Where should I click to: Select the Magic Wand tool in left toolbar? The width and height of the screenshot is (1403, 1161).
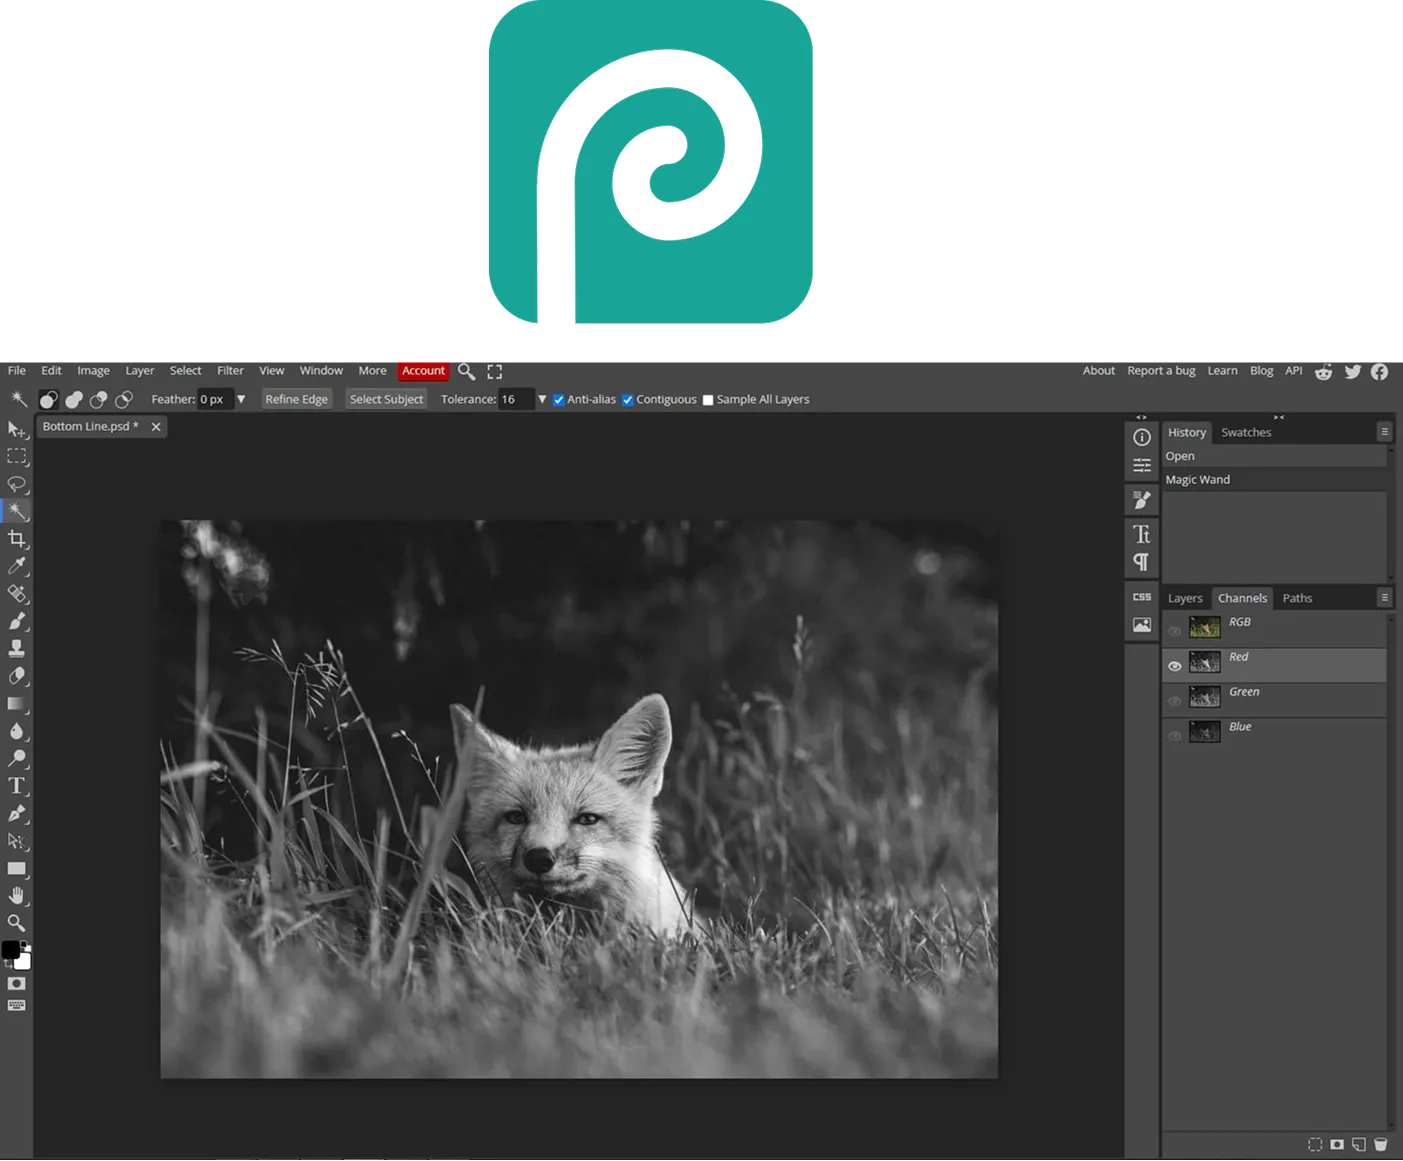[17, 511]
